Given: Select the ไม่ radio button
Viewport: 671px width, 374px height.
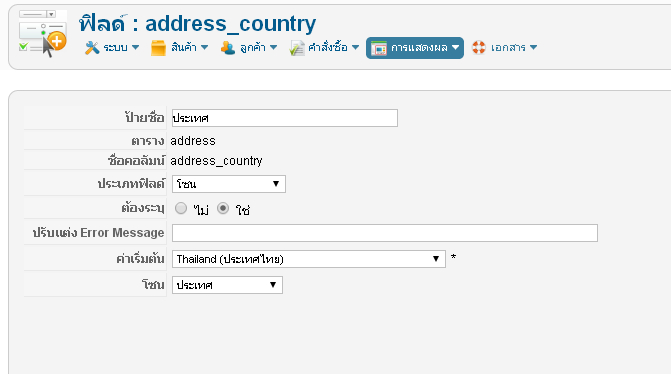Looking at the screenshot, I should pos(181,208).
